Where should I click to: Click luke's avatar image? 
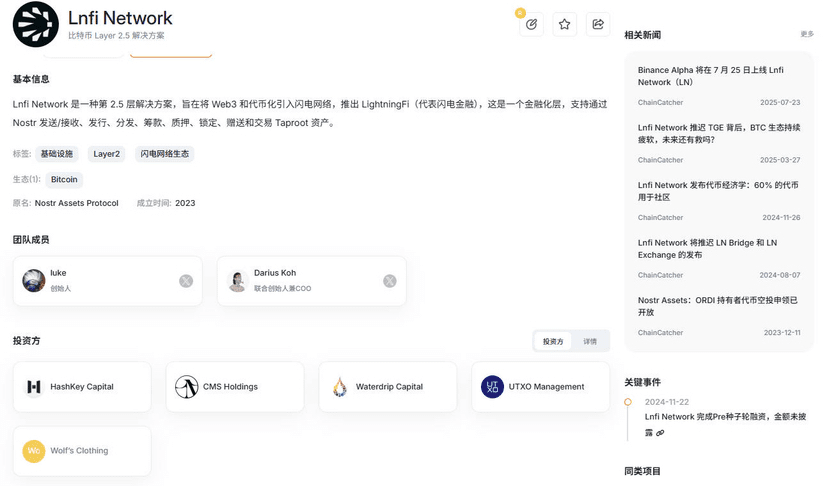(x=34, y=281)
